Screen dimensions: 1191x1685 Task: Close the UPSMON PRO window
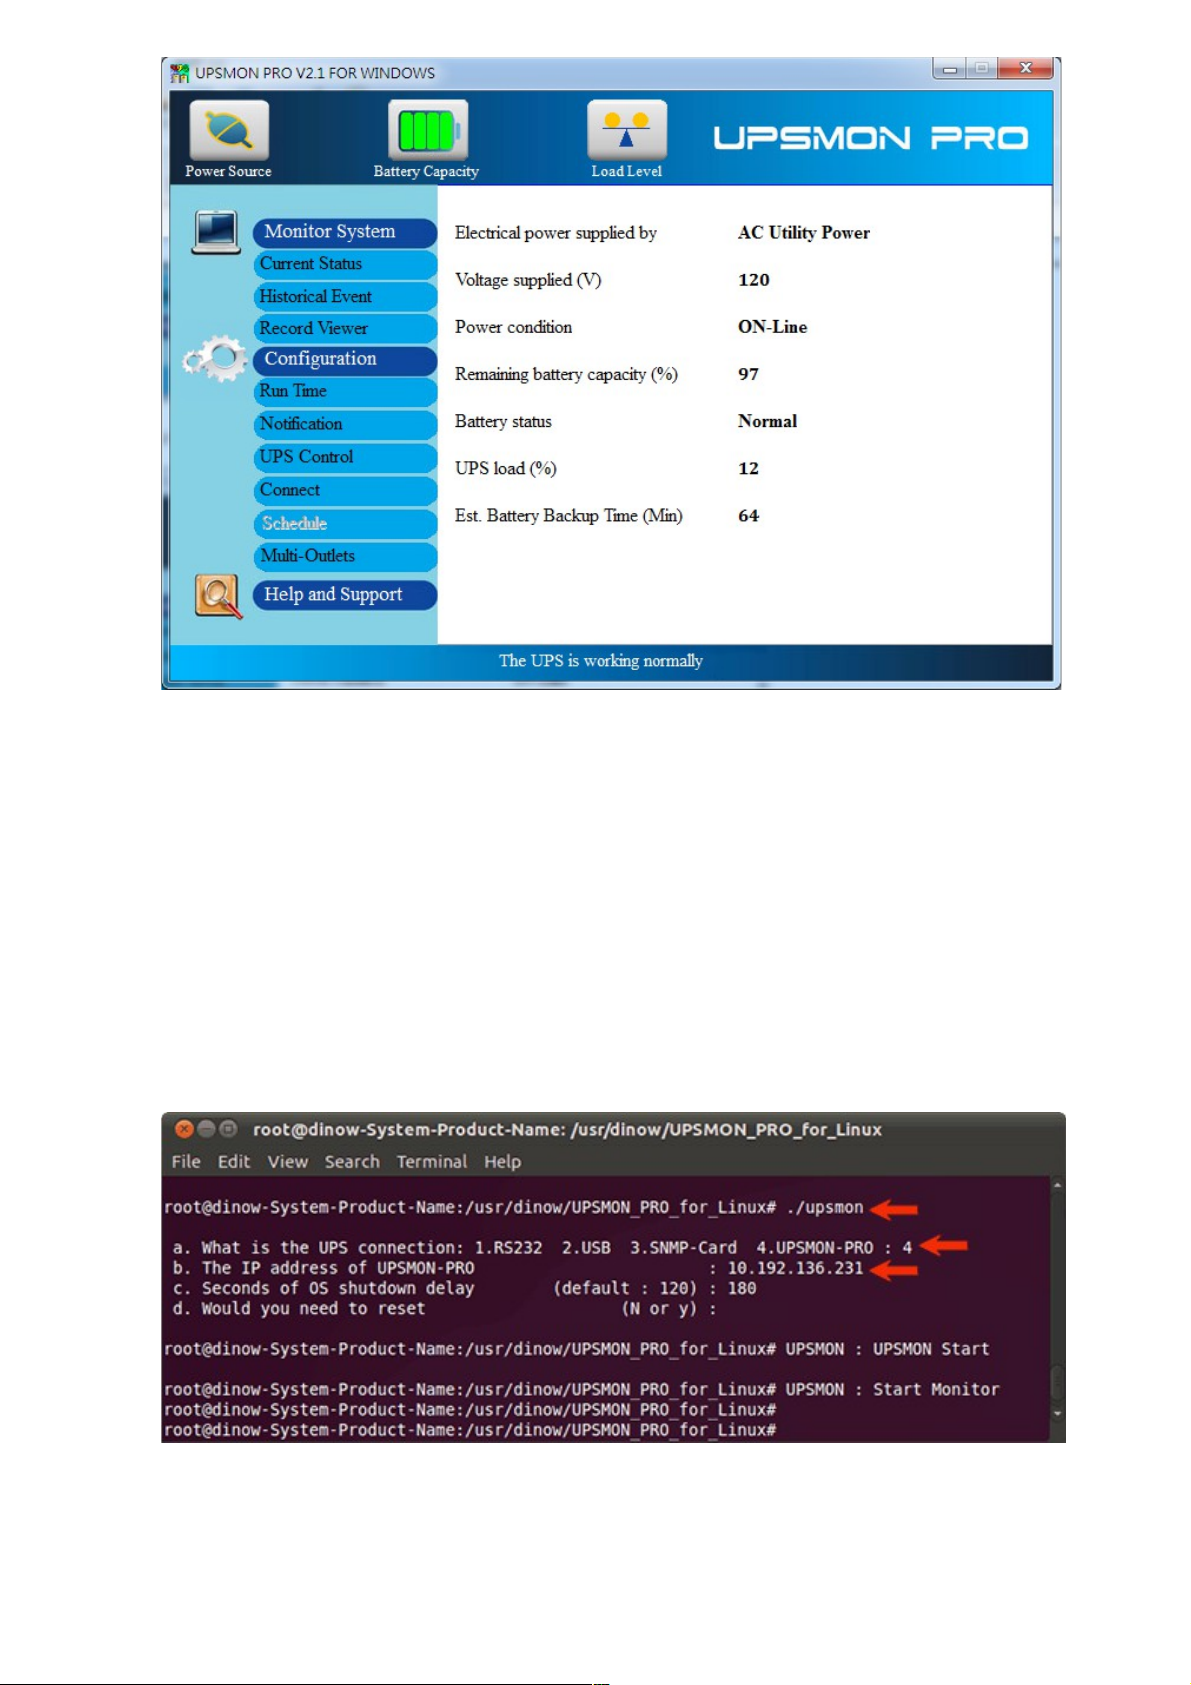[x=1025, y=68]
